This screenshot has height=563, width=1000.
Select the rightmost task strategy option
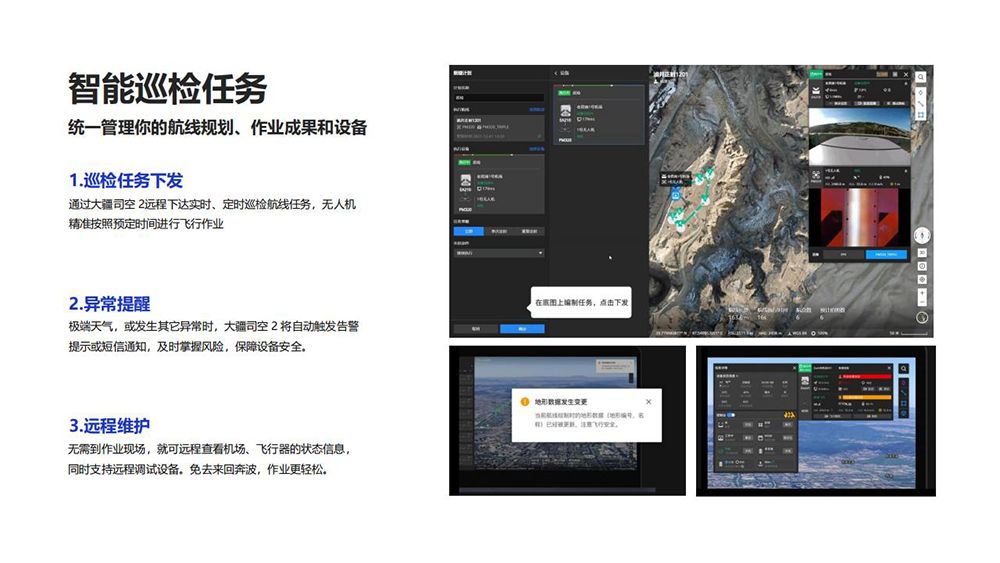530,230
